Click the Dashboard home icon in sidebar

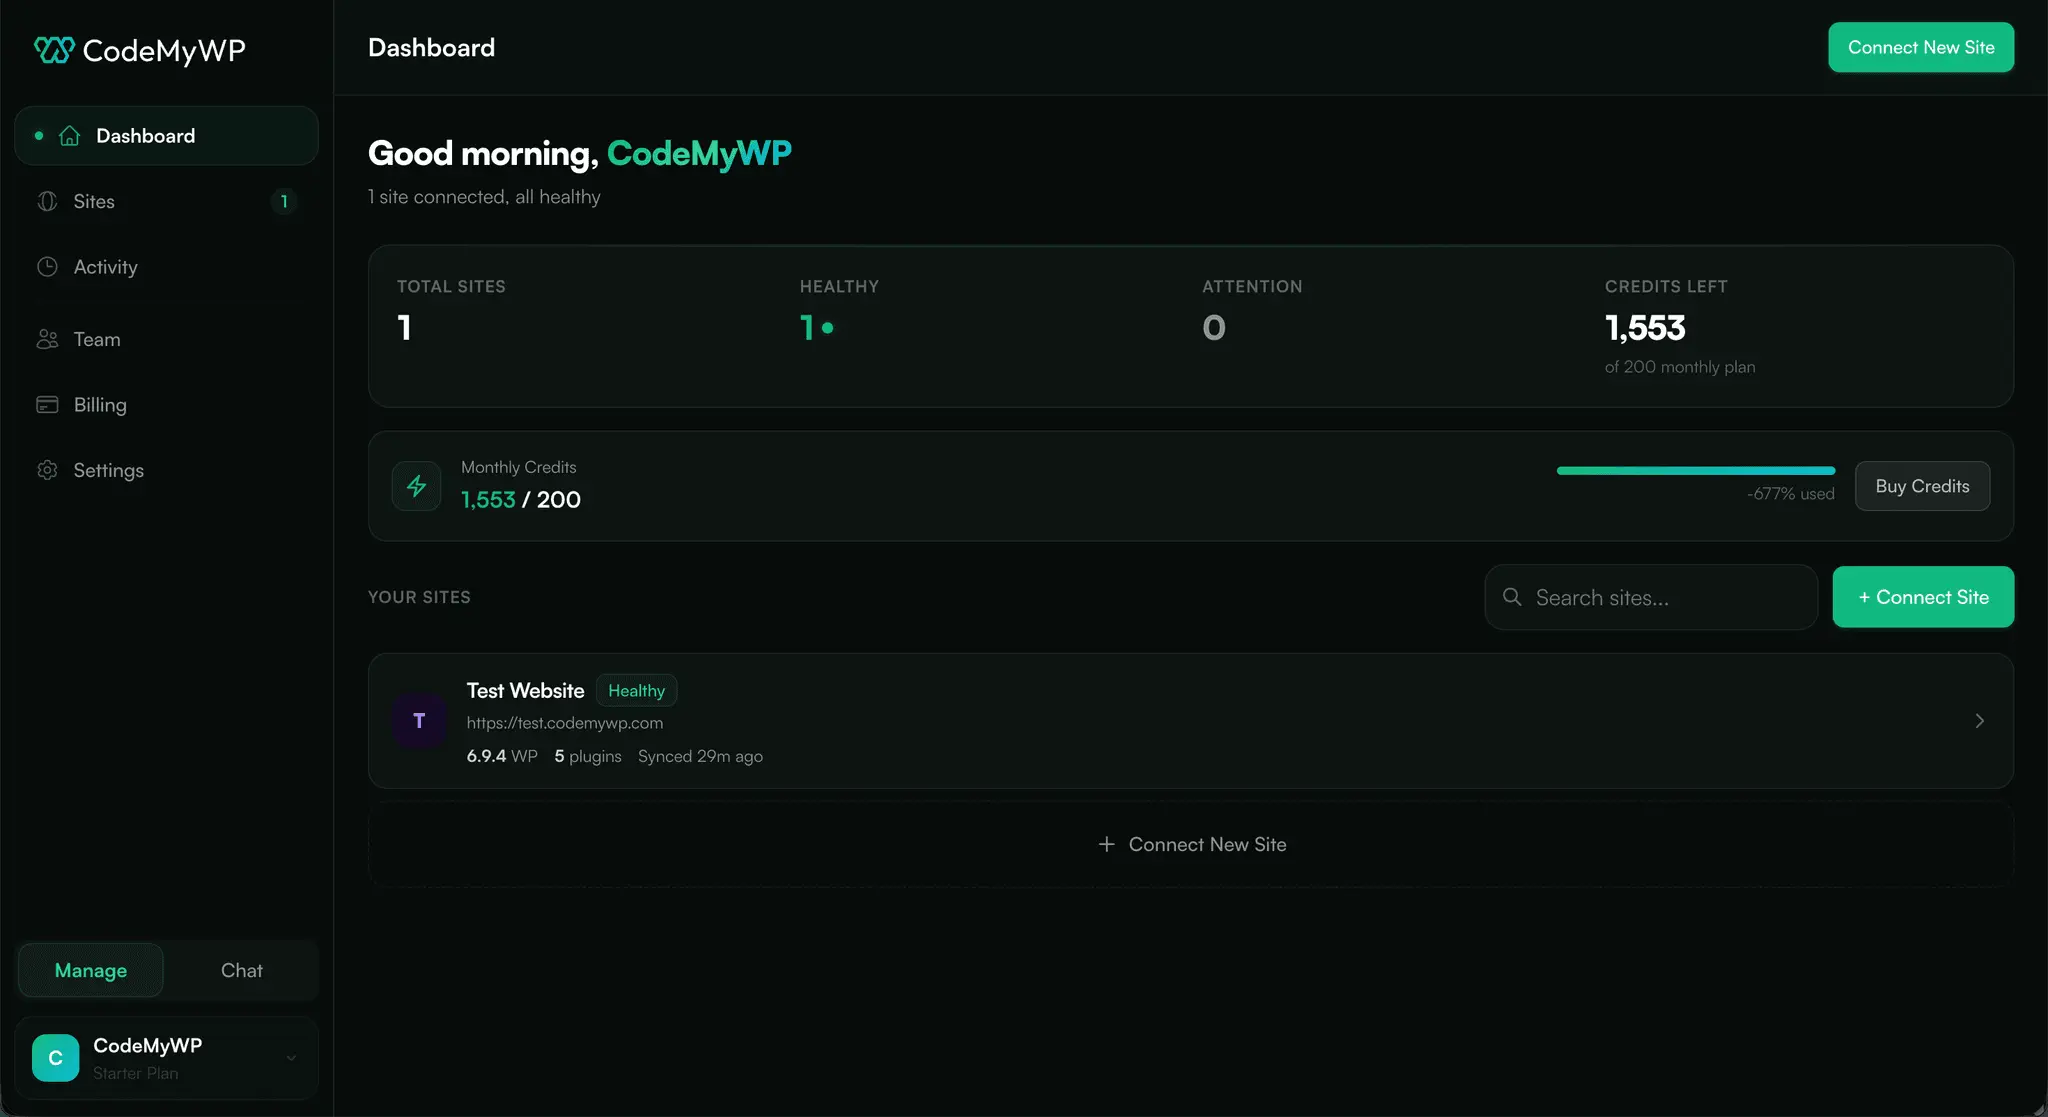click(69, 136)
